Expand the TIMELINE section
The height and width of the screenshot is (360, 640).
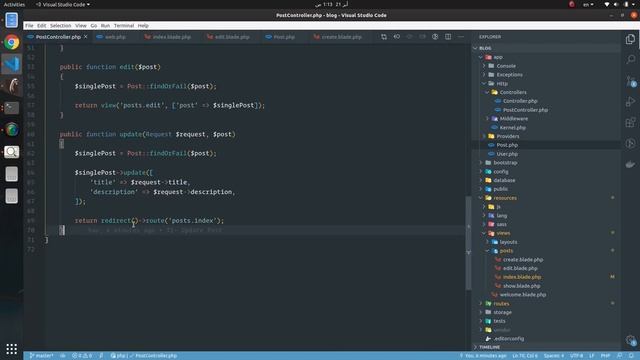click(x=547, y=347)
